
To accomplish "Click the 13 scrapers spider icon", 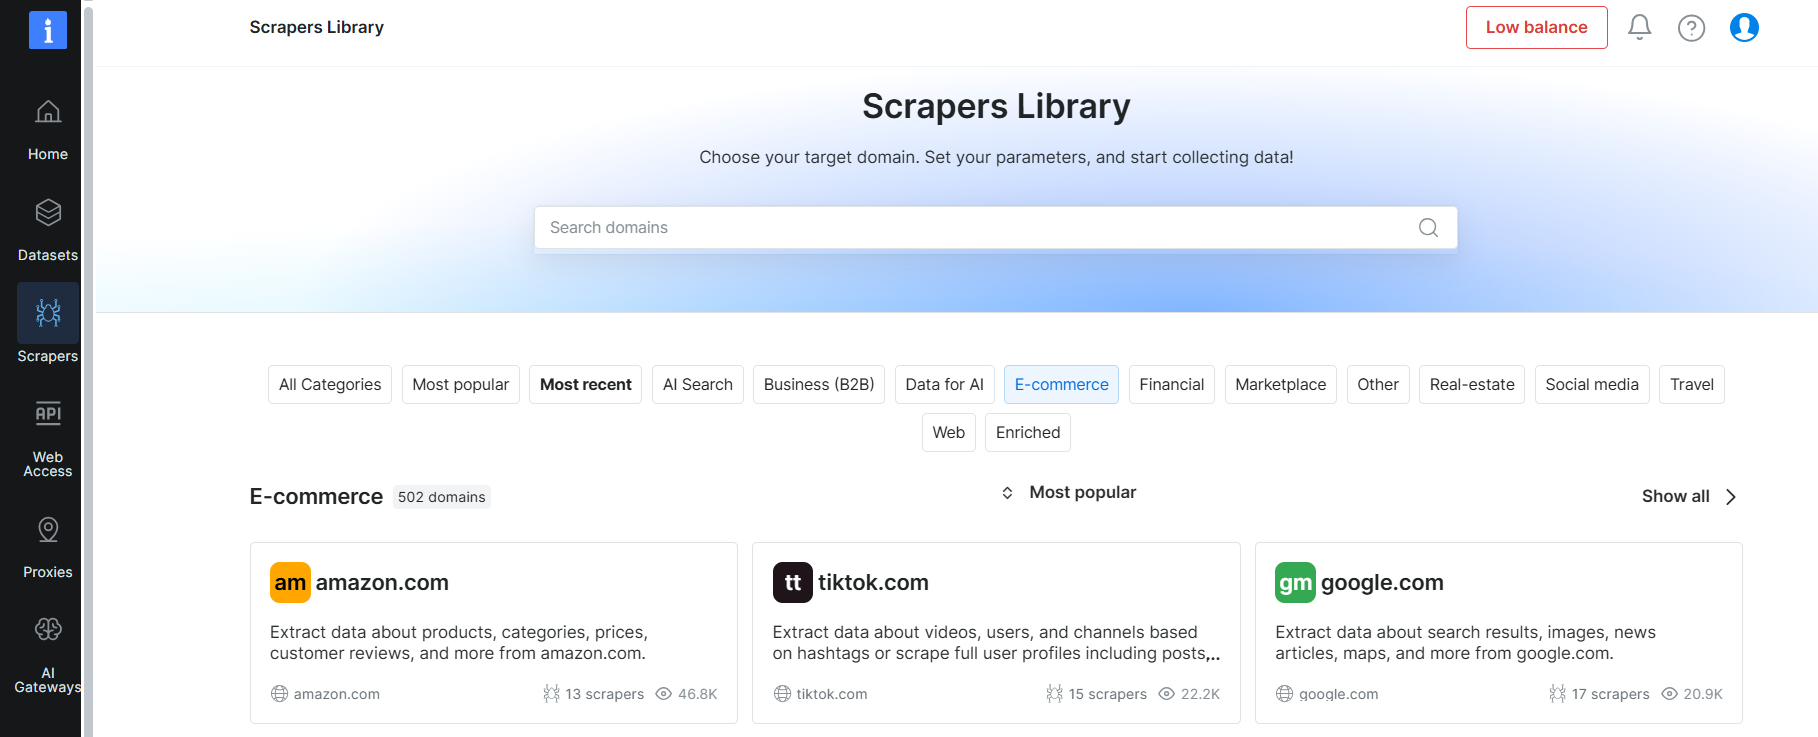I will (551, 694).
